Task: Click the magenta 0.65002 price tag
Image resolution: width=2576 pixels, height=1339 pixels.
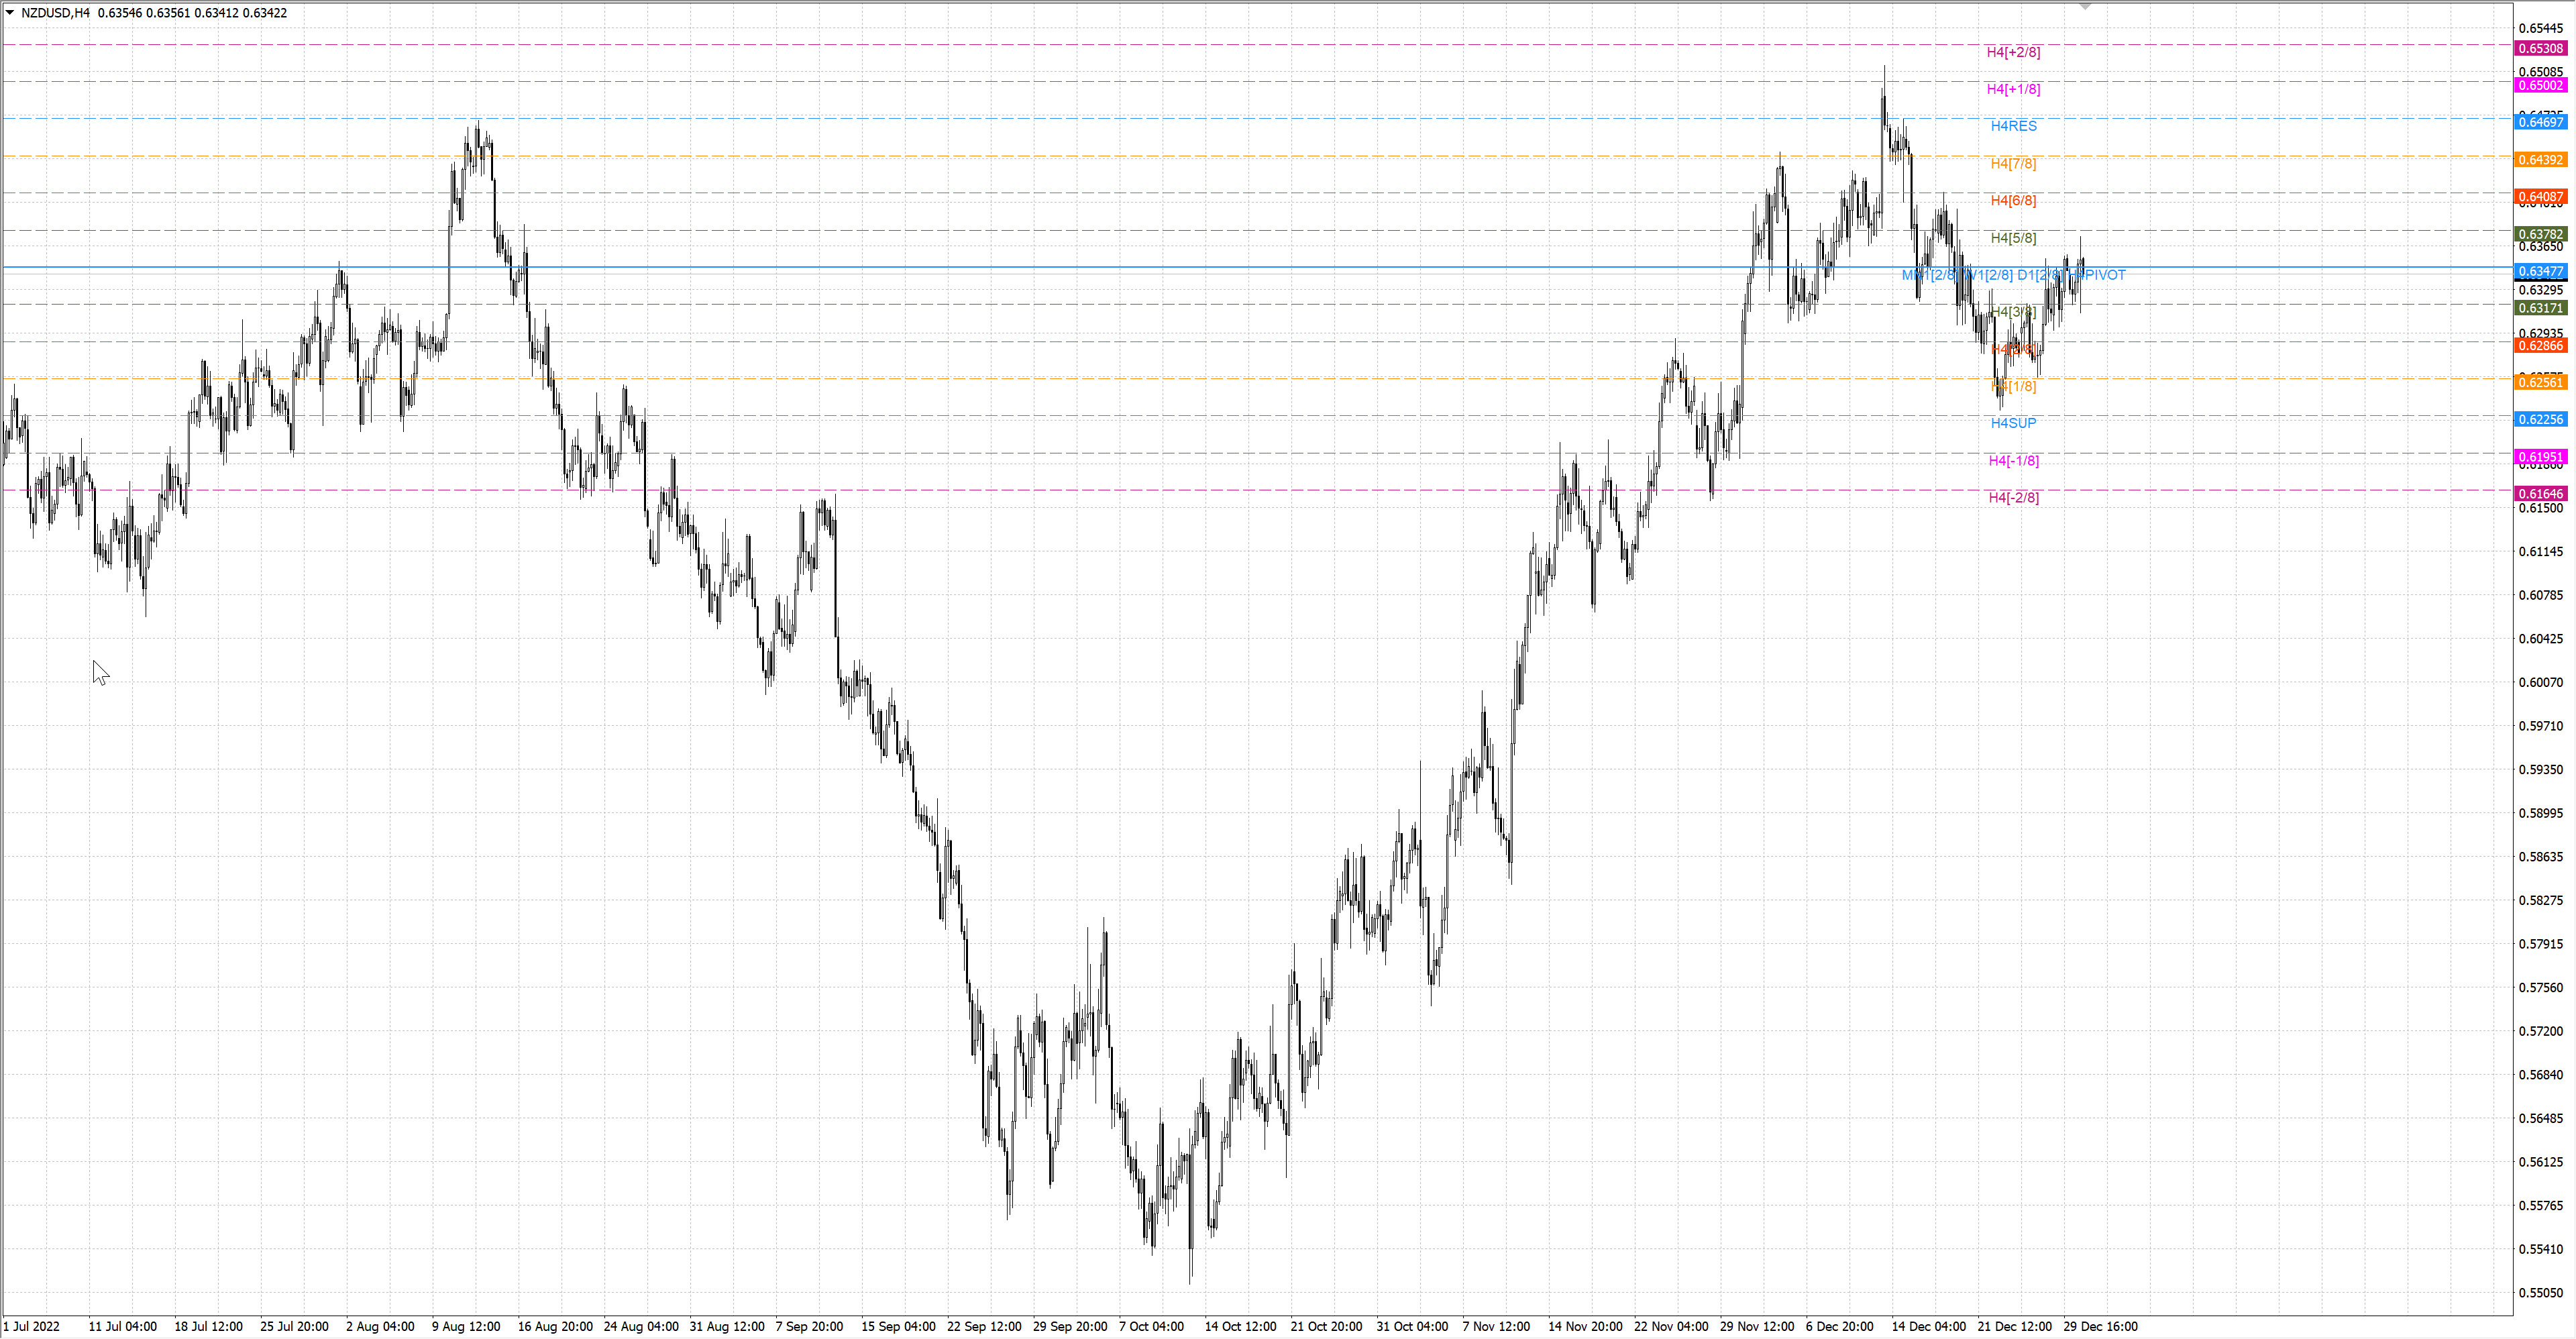Action: (x=2540, y=85)
